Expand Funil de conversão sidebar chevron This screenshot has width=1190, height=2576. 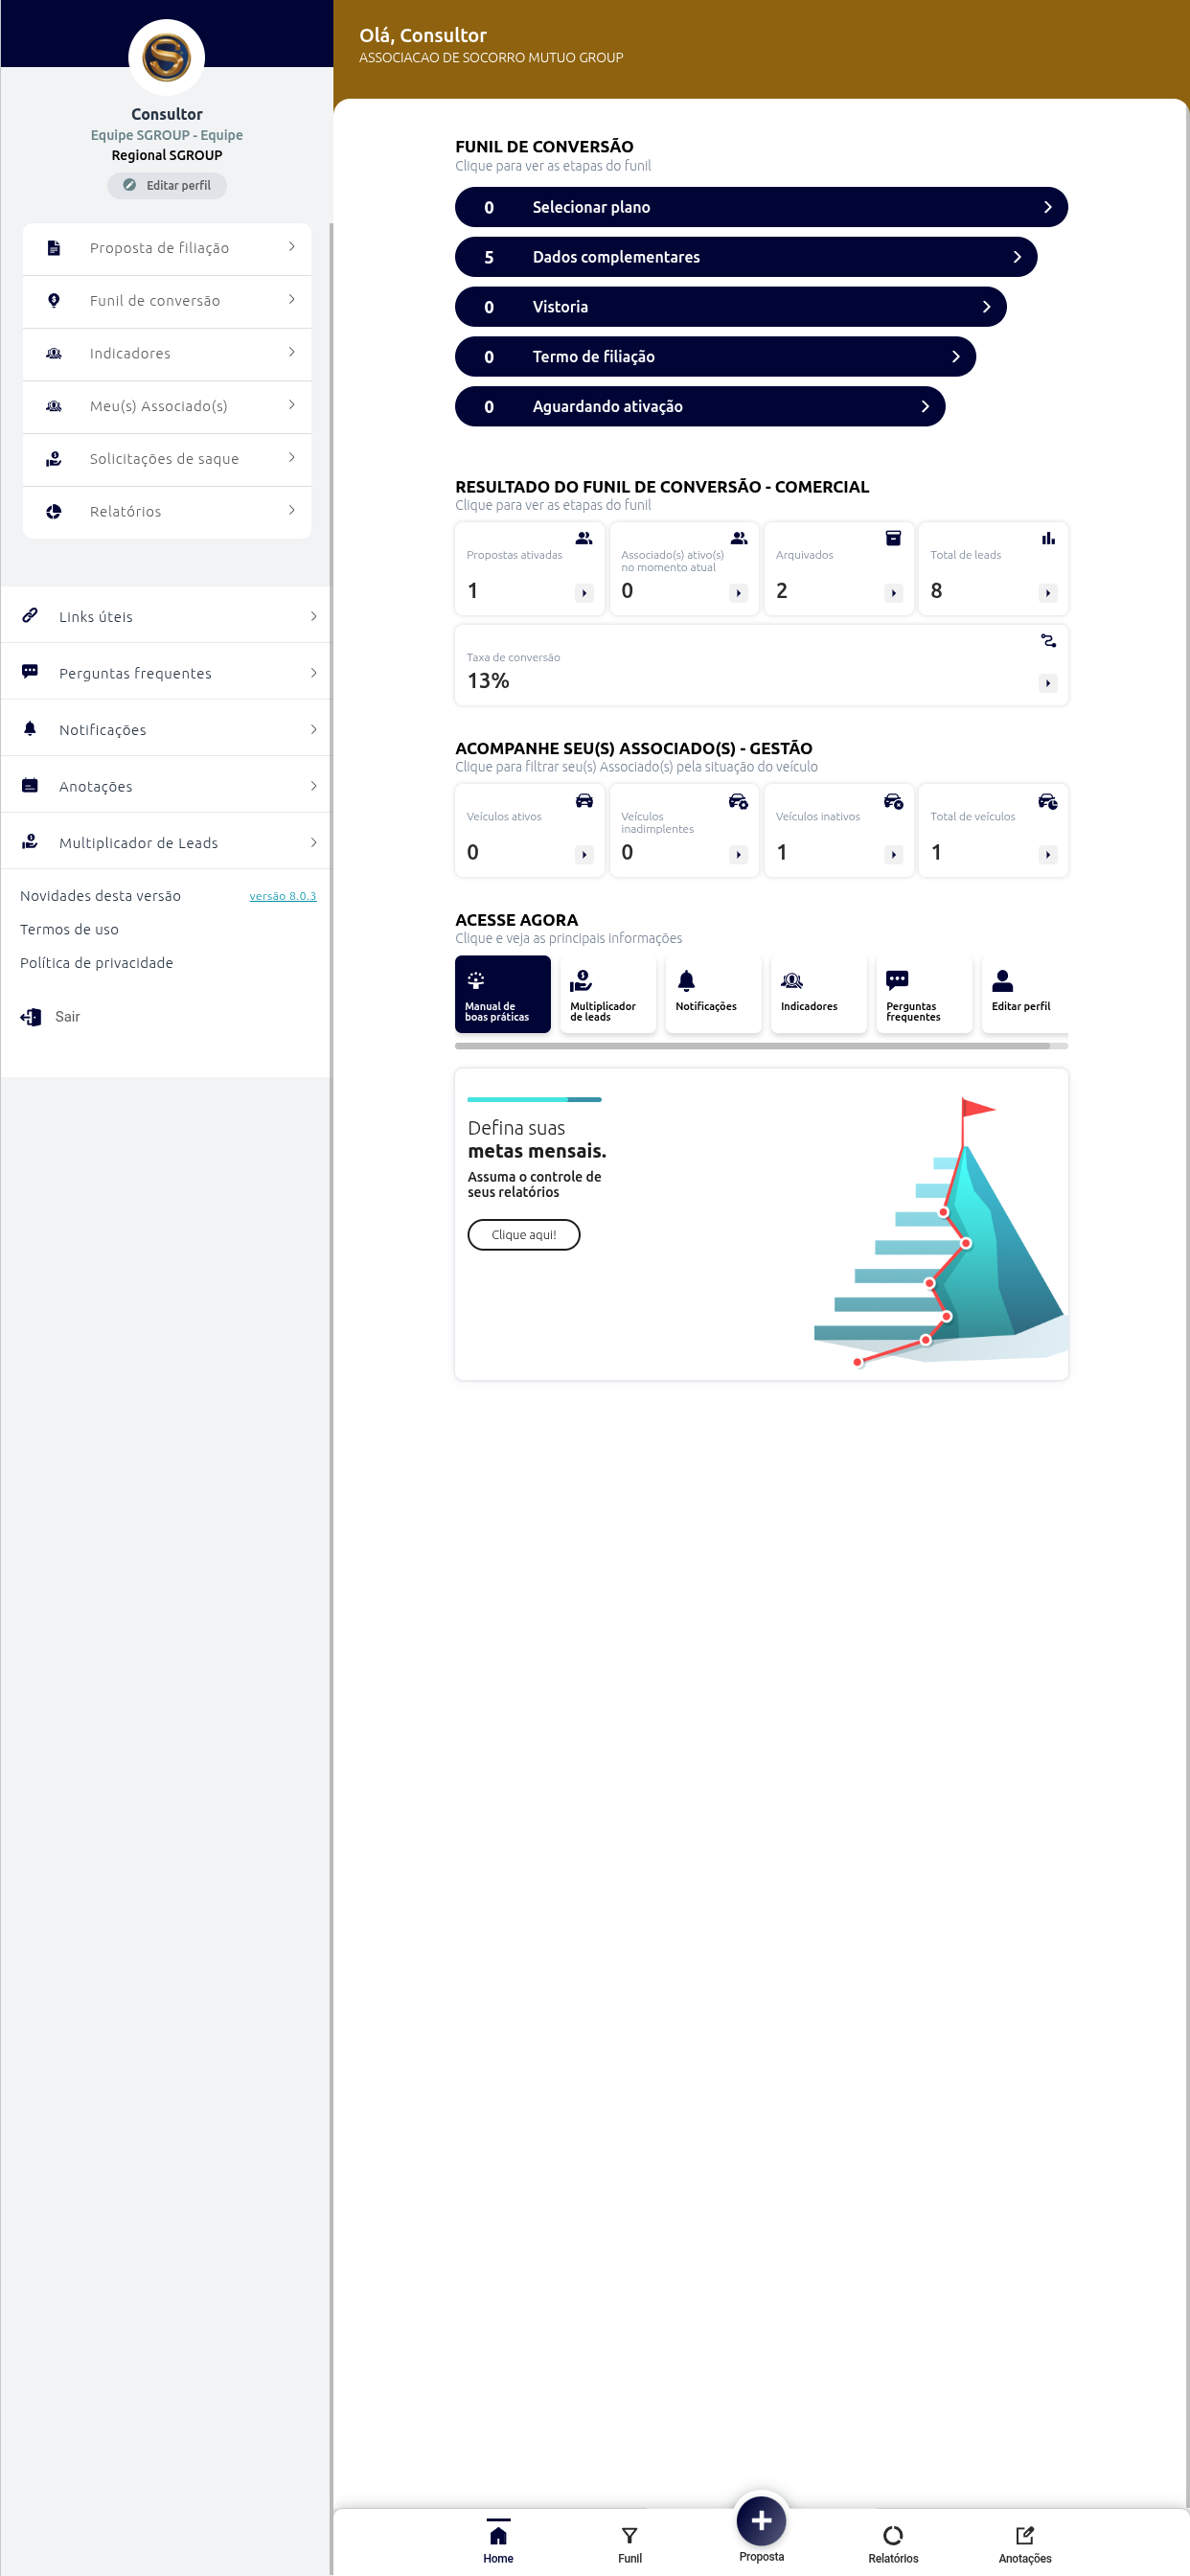291,299
